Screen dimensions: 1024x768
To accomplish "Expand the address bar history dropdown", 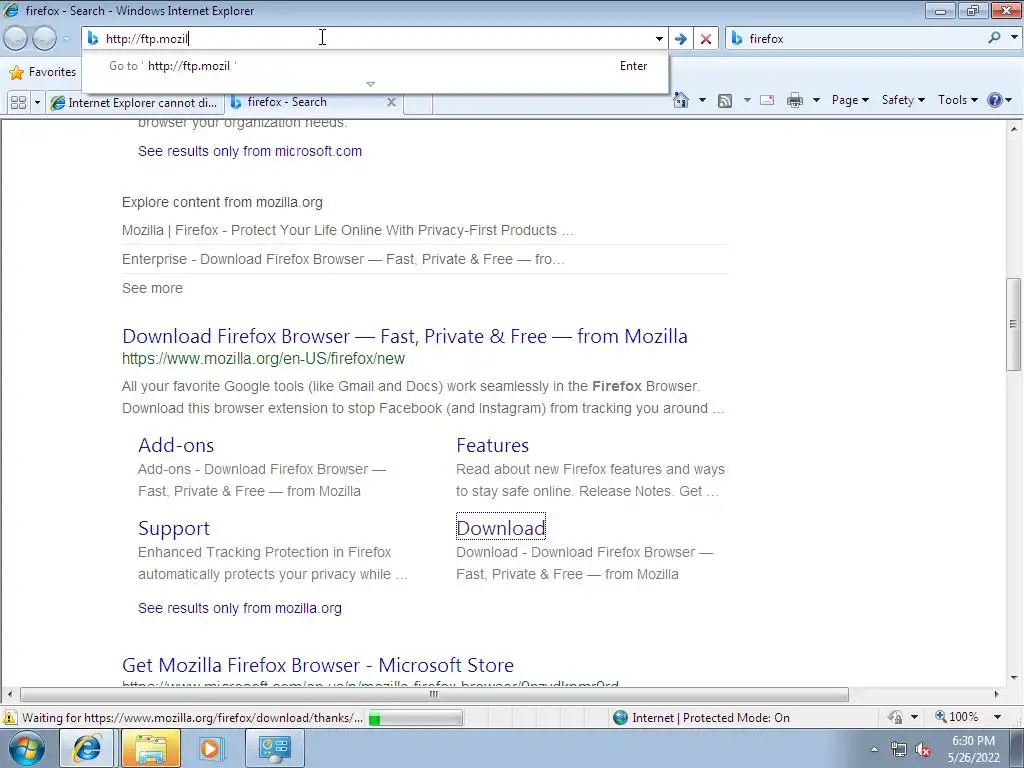I will point(659,39).
